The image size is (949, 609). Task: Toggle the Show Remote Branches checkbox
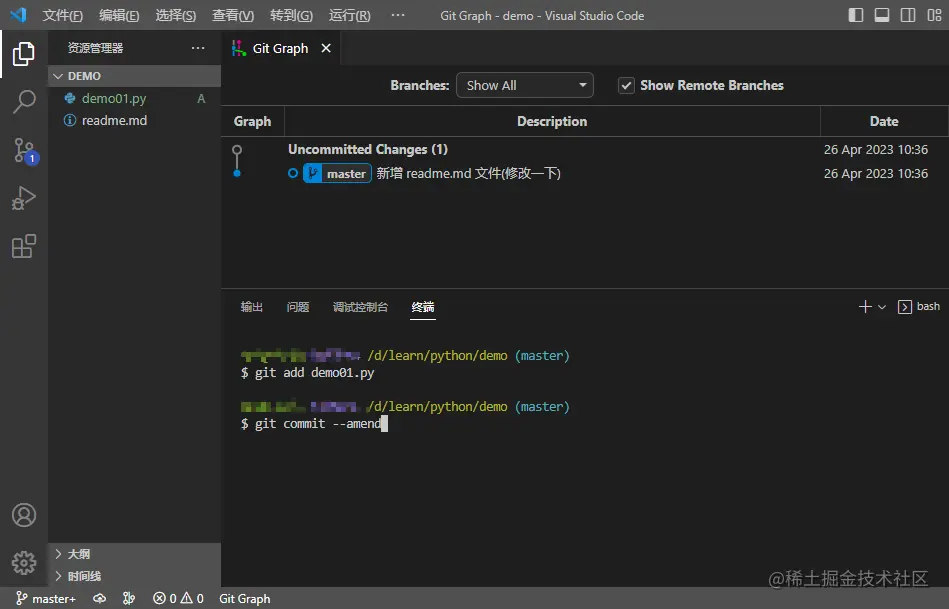626,86
